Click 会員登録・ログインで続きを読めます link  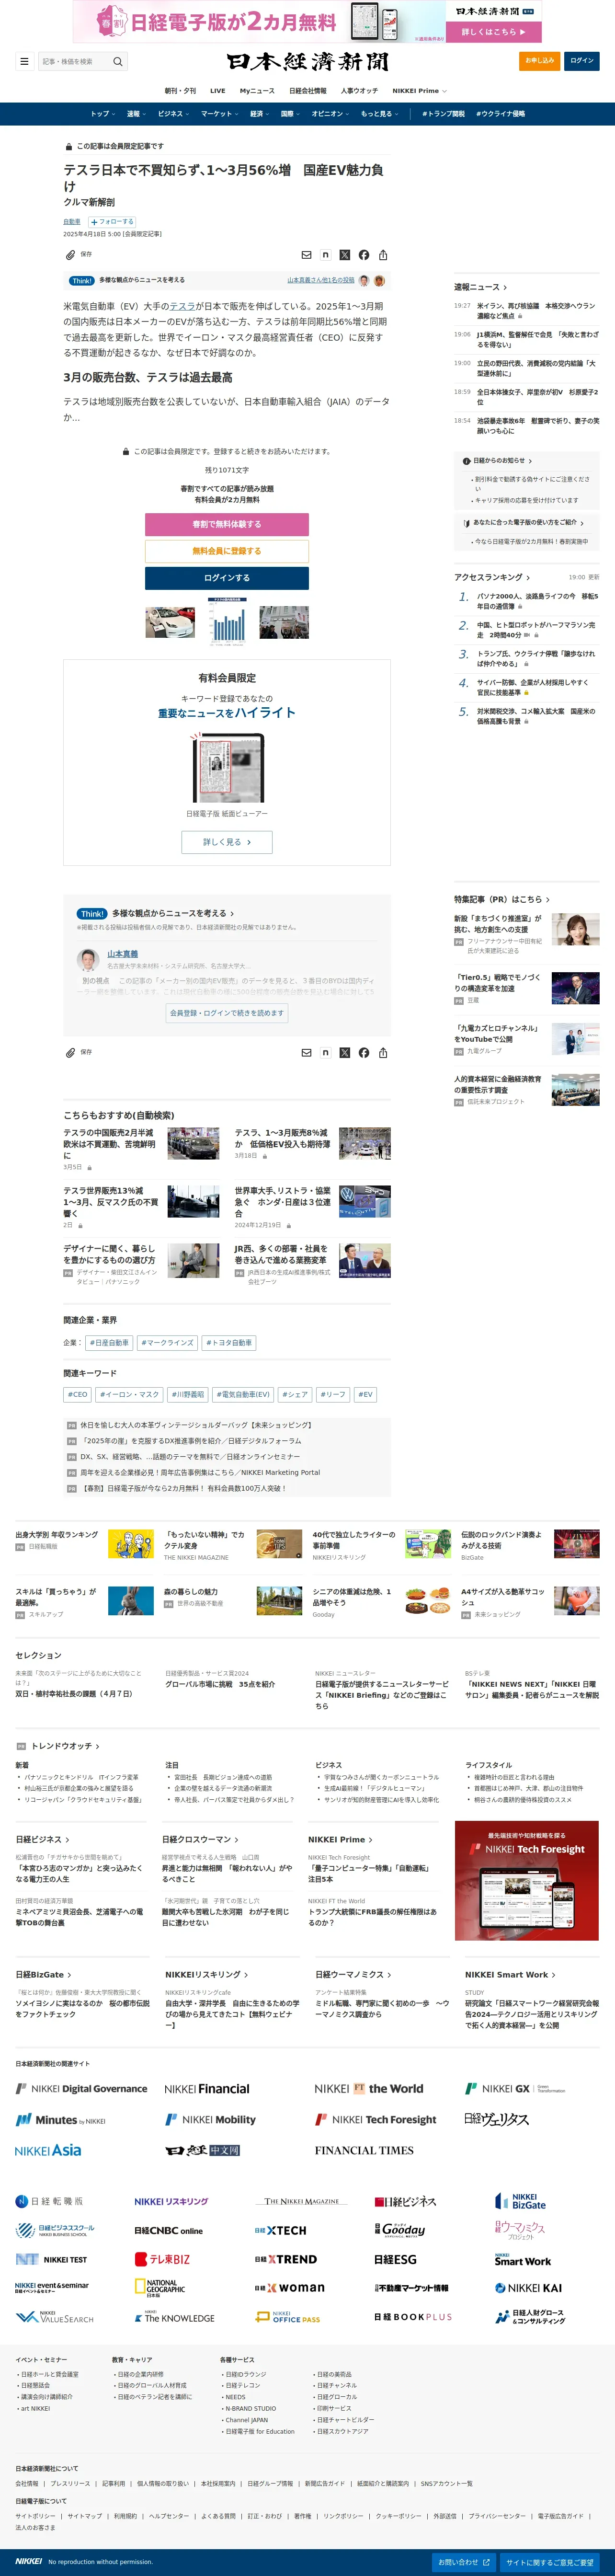click(227, 1013)
